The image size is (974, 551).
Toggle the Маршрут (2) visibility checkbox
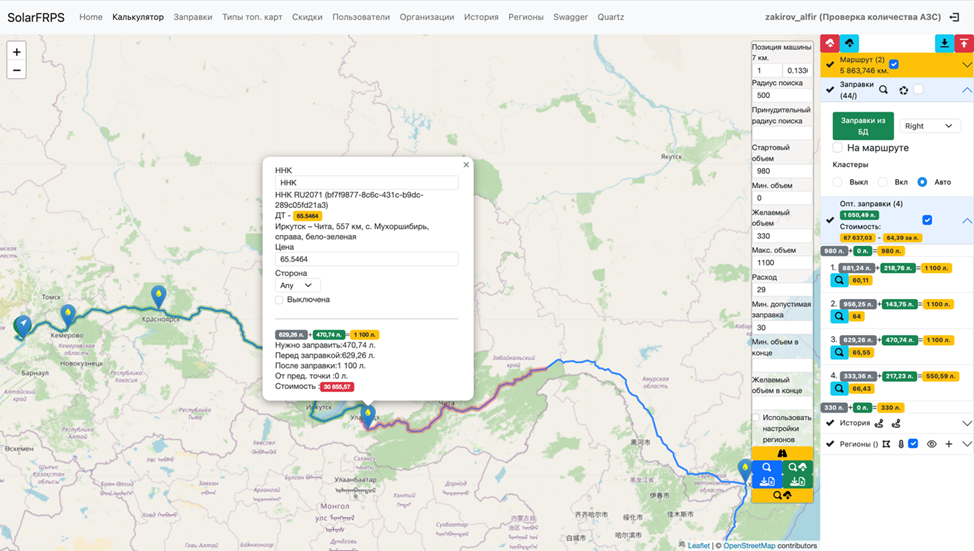tap(894, 64)
